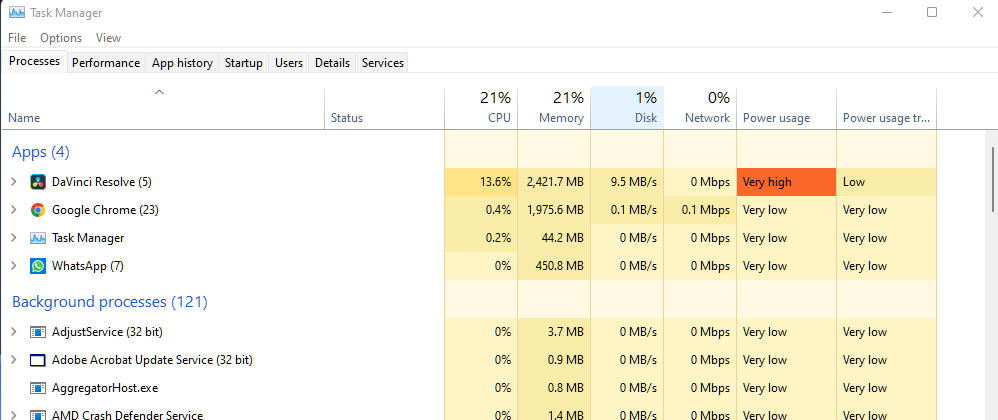
Task: Expand the Google Chrome process group
Action: pyautogui.click(x=14, y=210)
